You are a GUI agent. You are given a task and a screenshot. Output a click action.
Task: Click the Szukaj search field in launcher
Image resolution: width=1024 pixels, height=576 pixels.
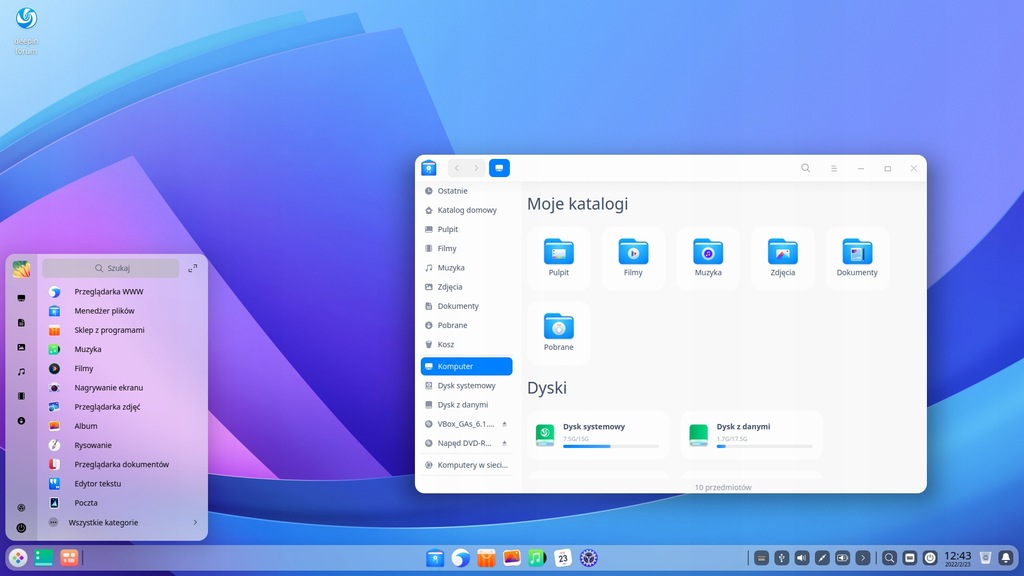tap(110, 268)
